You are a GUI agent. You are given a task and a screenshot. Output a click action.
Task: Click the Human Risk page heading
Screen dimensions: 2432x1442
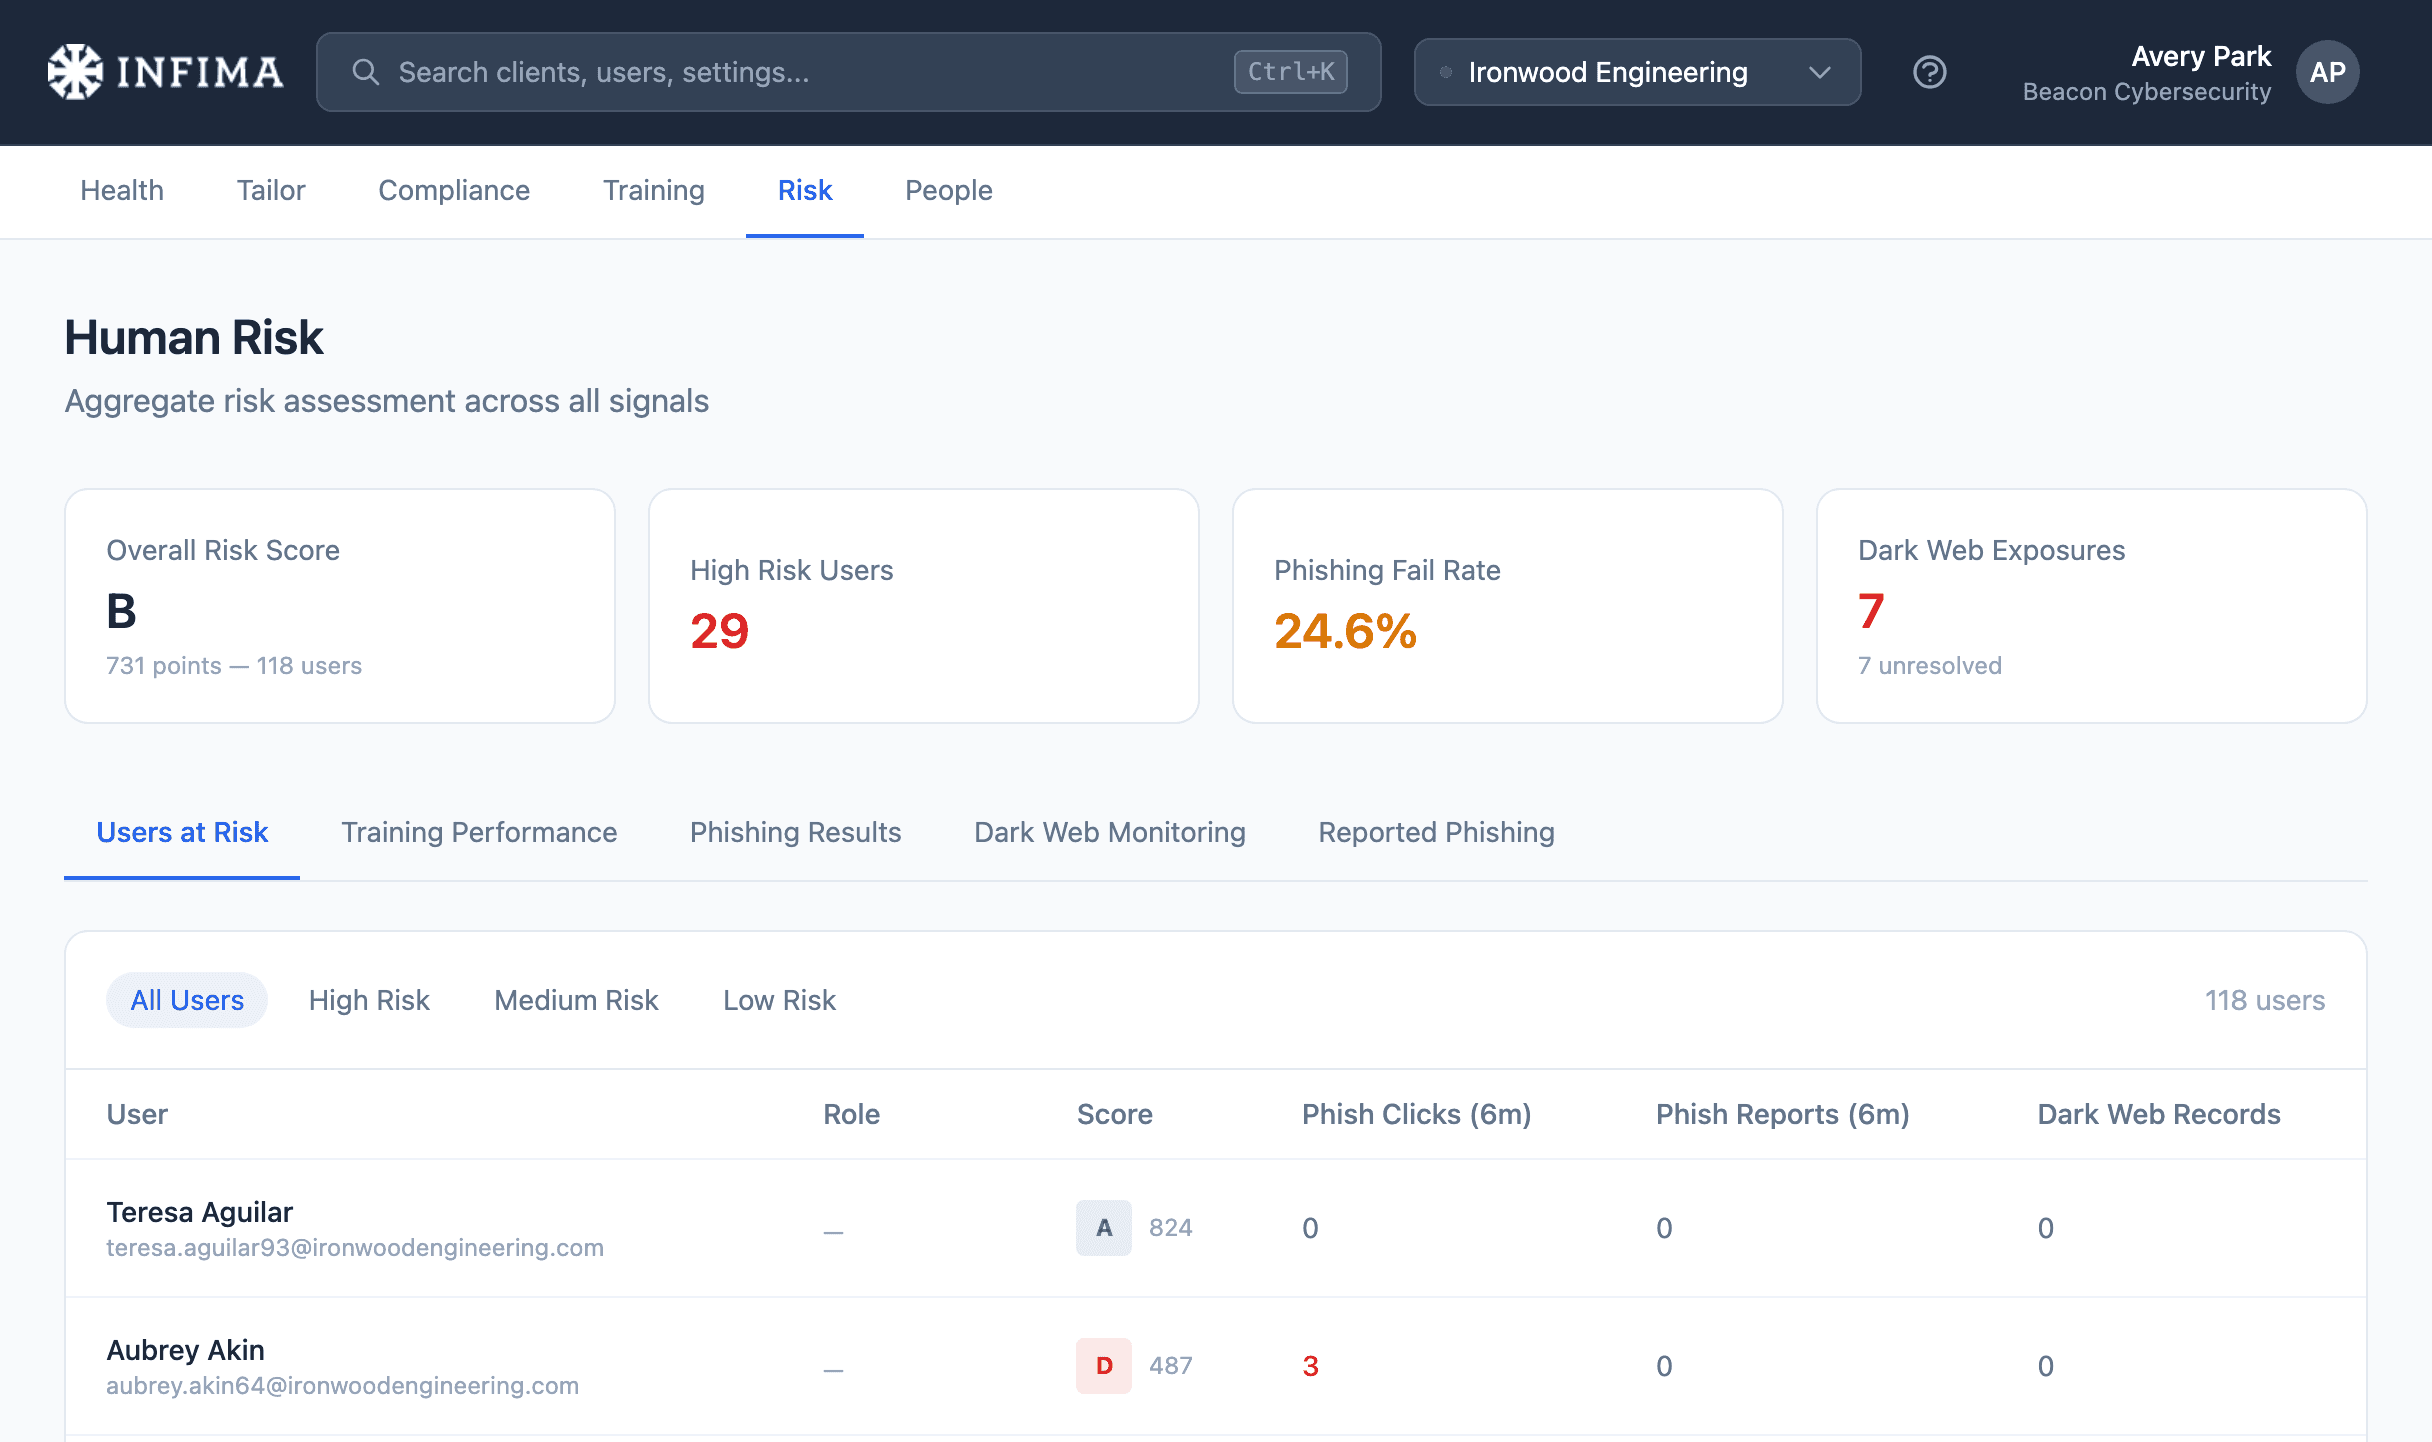tap(194, 337)
